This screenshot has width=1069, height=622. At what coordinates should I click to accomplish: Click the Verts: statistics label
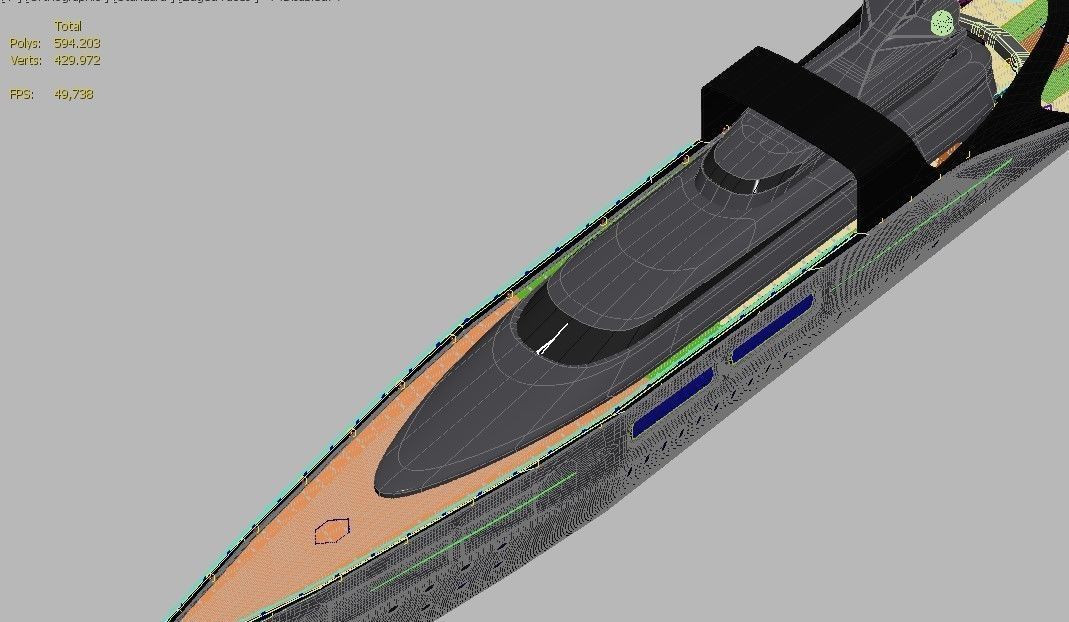[26, 60]
